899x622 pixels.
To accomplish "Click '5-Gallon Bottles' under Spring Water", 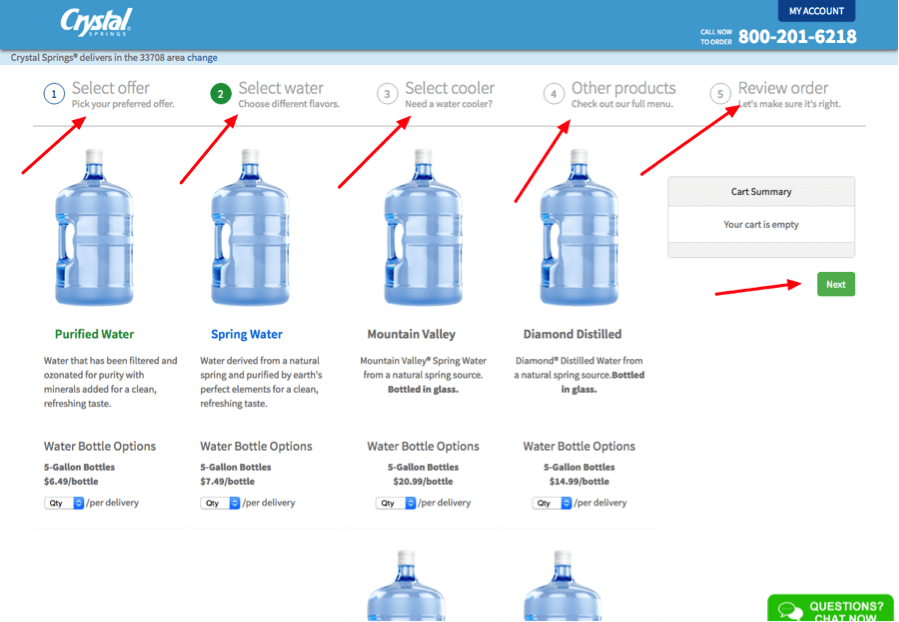I will point(235,467).
